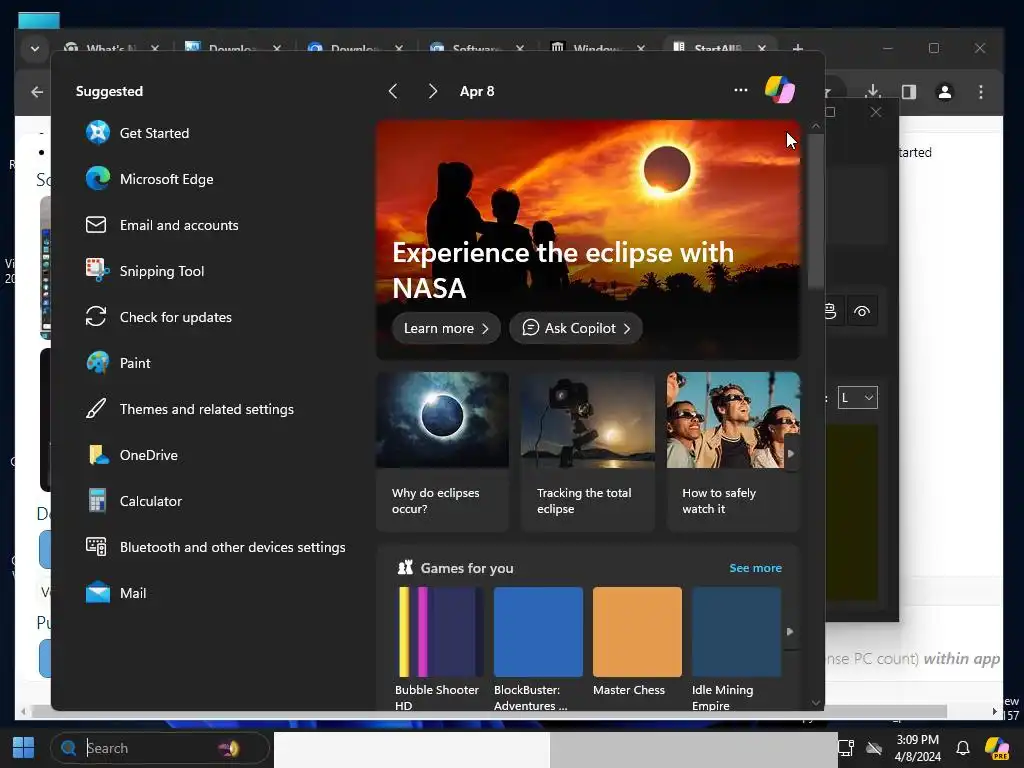This screenshot has height=768, width=1024.
Task: Open browser three-dot menu
Action: [980, 92]
